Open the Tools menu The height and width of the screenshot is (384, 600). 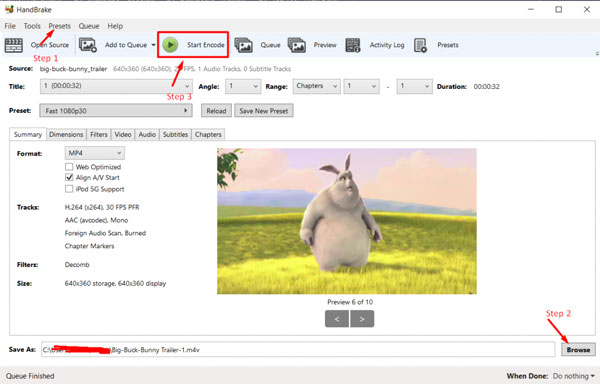(32, 26)
